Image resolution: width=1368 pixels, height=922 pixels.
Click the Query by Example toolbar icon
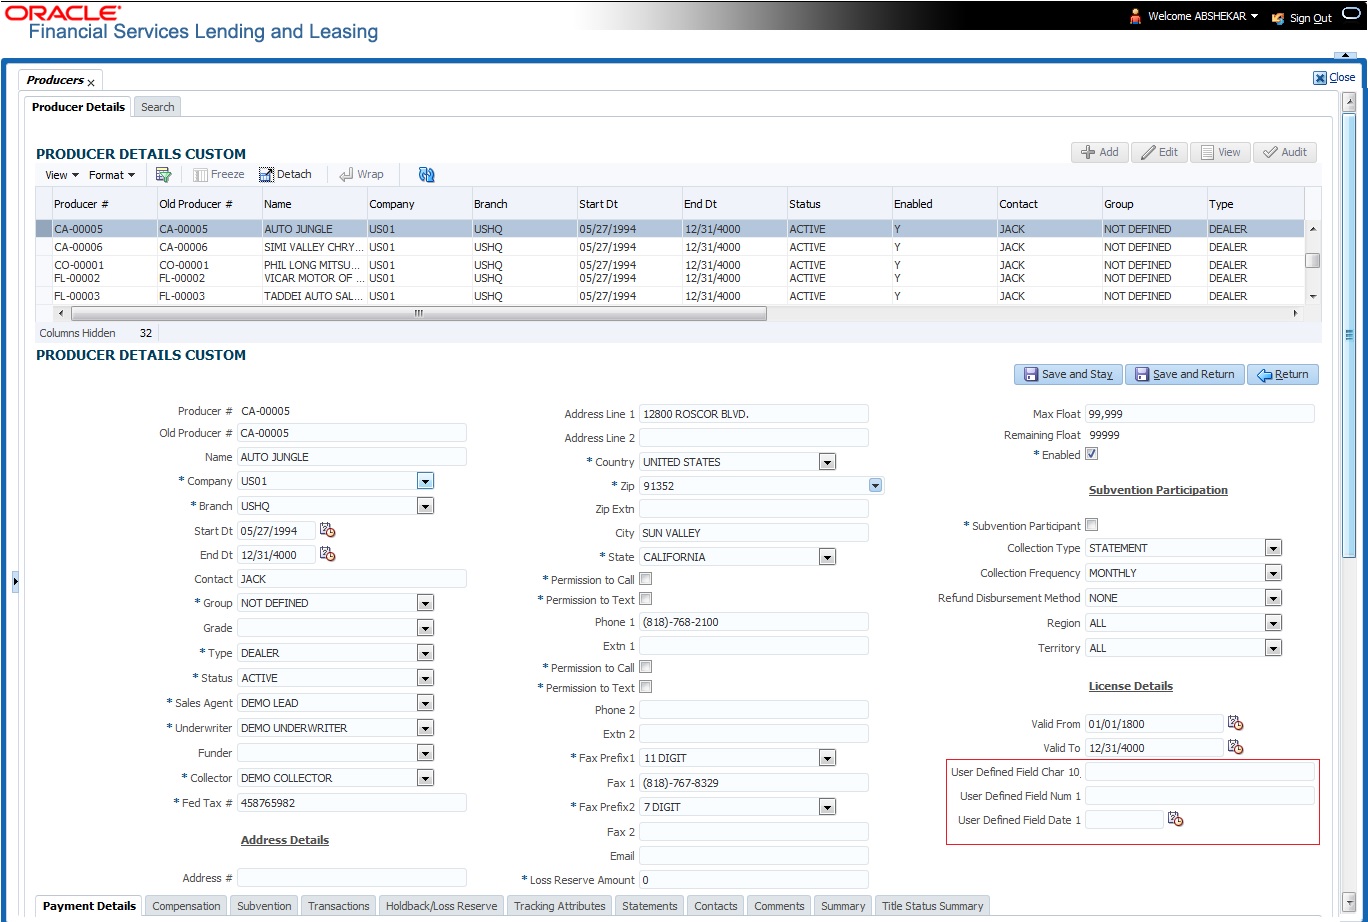point(163,175)
